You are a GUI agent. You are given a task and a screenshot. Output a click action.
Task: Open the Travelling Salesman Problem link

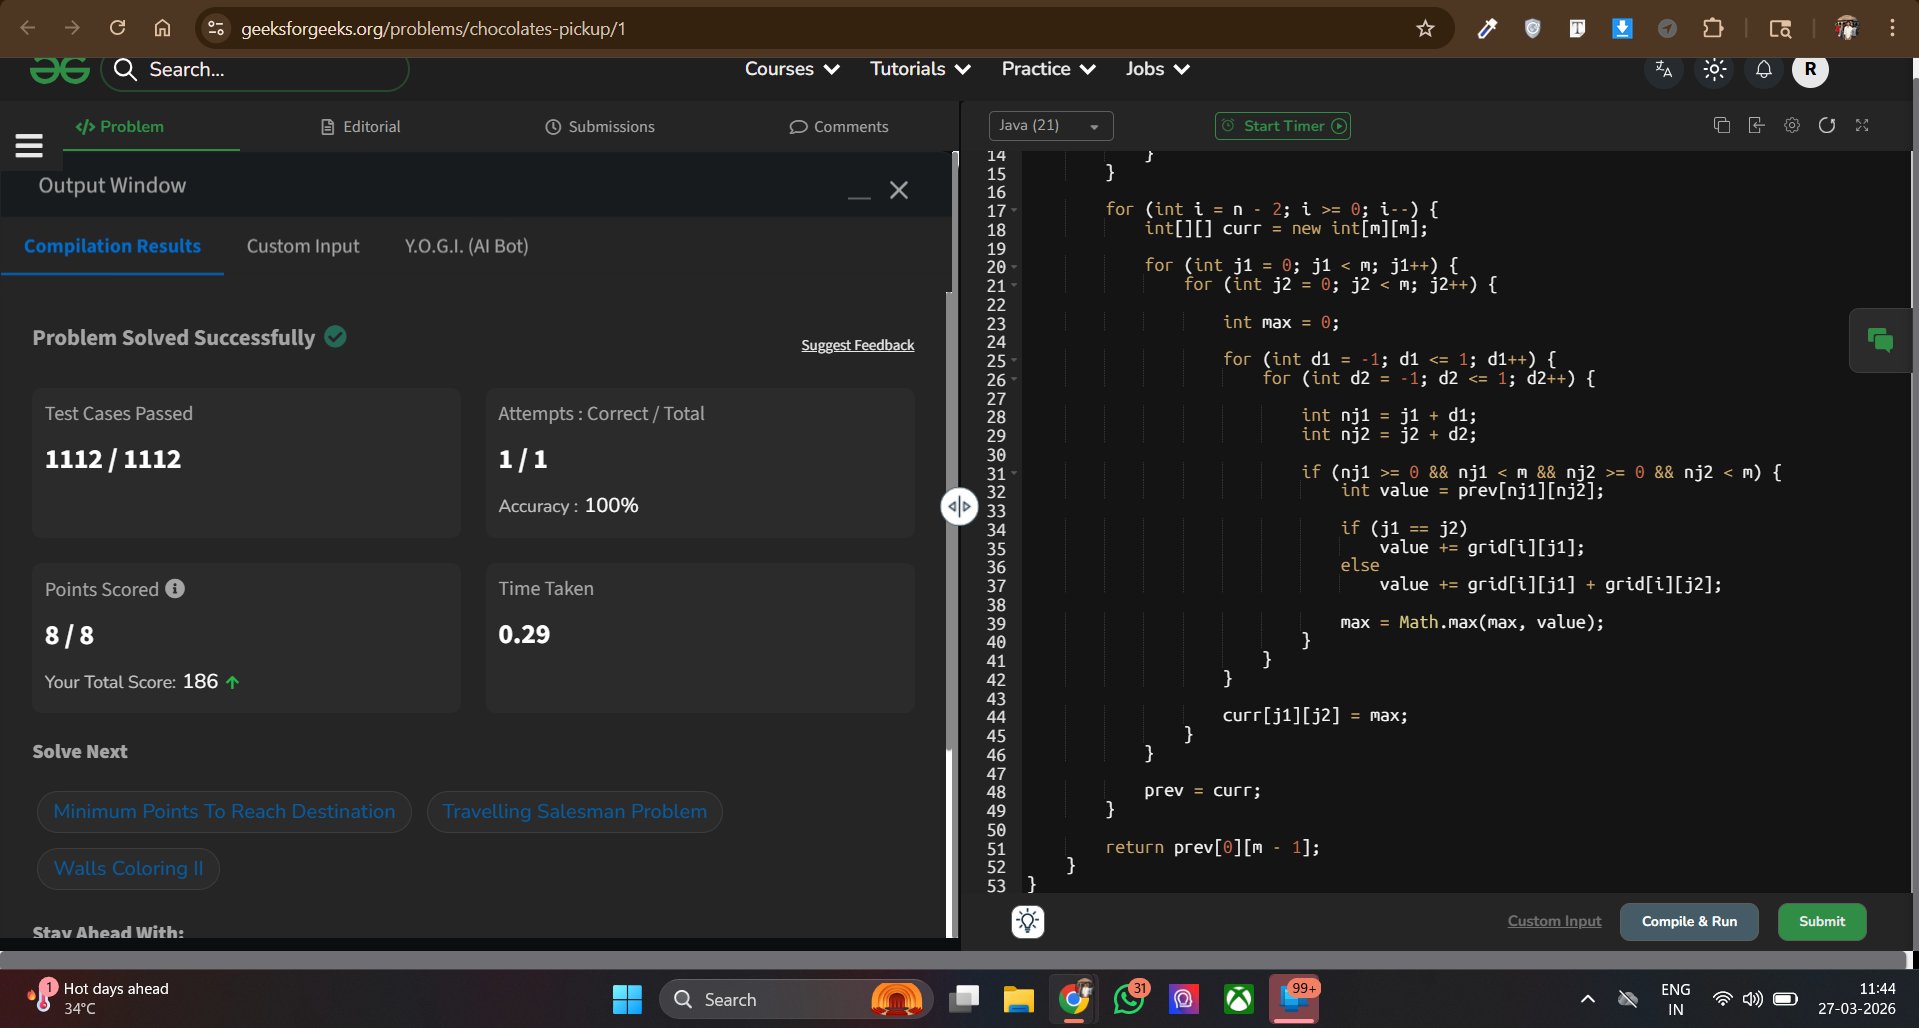575,811
